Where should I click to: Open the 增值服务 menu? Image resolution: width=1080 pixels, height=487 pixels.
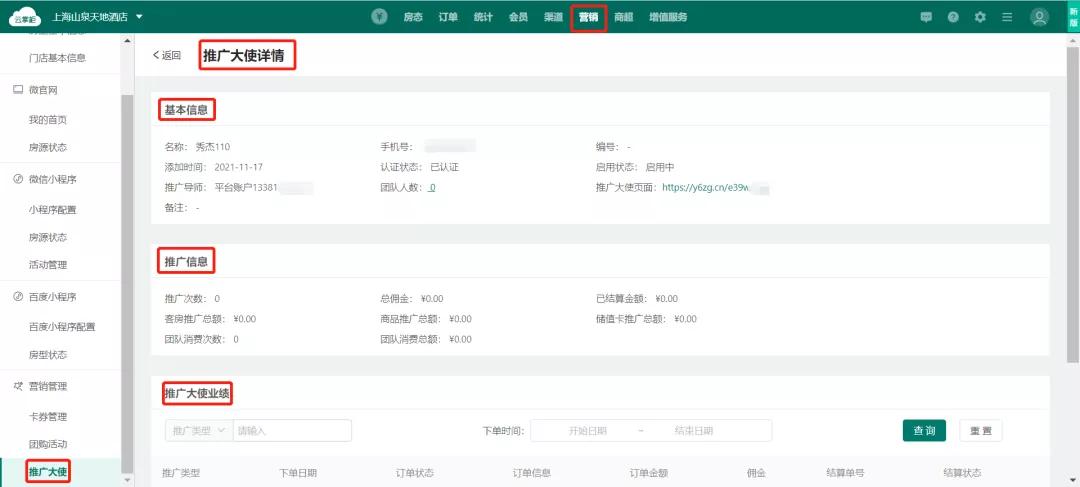pos(667,17)
